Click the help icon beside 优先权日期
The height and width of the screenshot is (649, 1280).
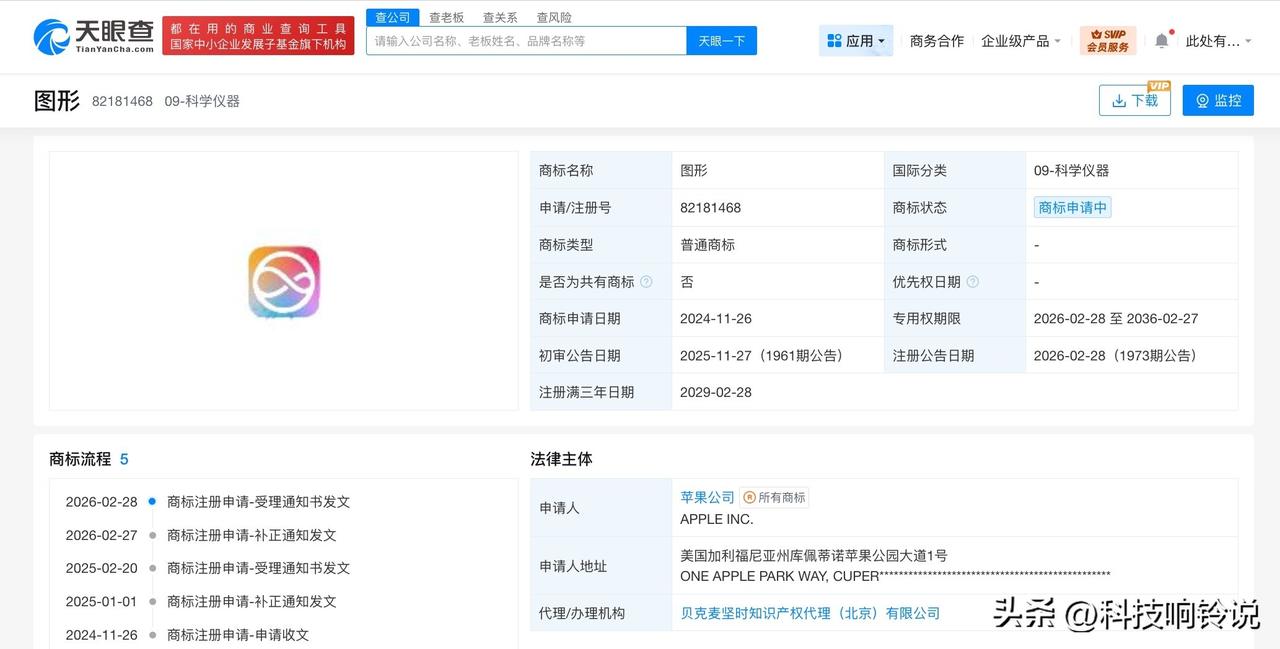(x=973, y=281)
